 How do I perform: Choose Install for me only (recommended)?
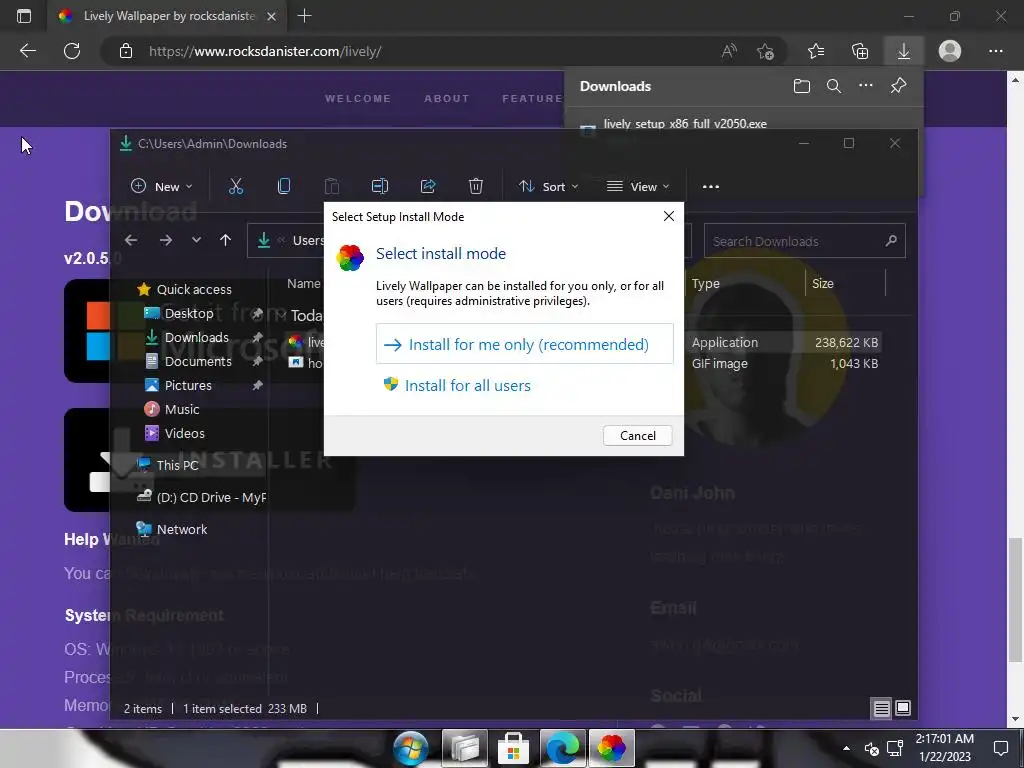[x=524, y=344]
